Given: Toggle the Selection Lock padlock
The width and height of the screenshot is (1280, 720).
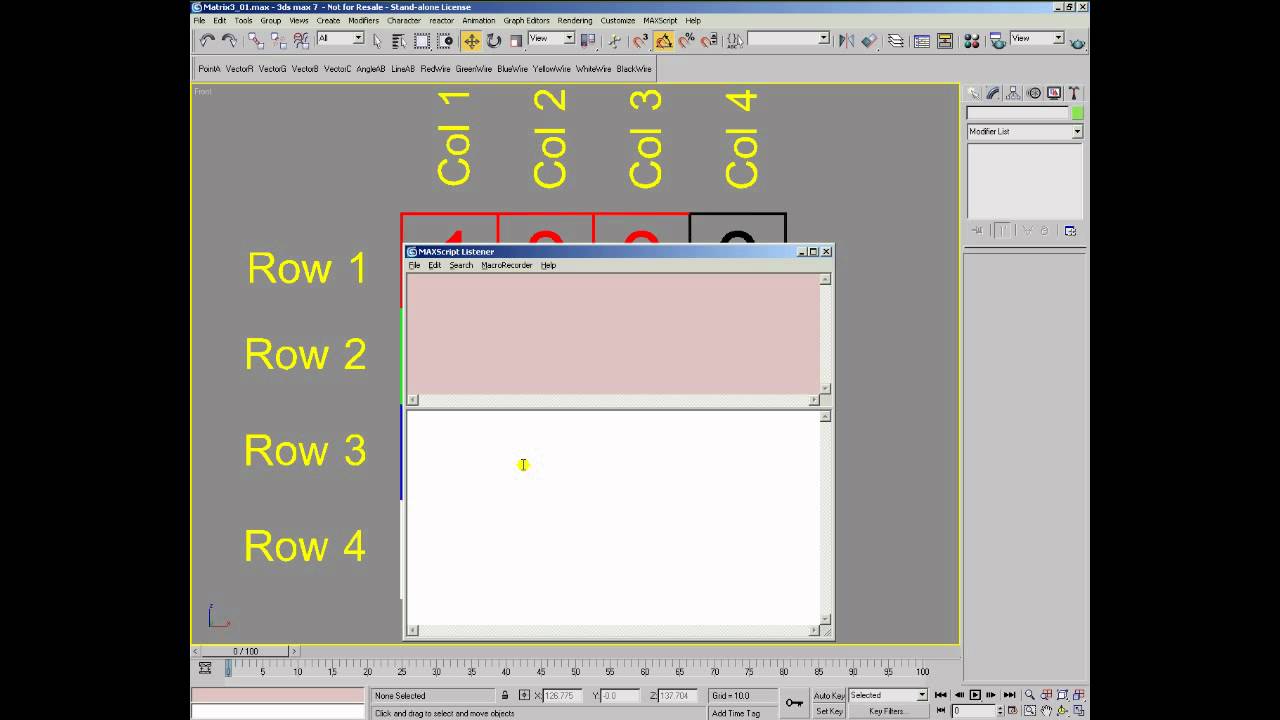Looking at the screenshot, I should point(505,695).
